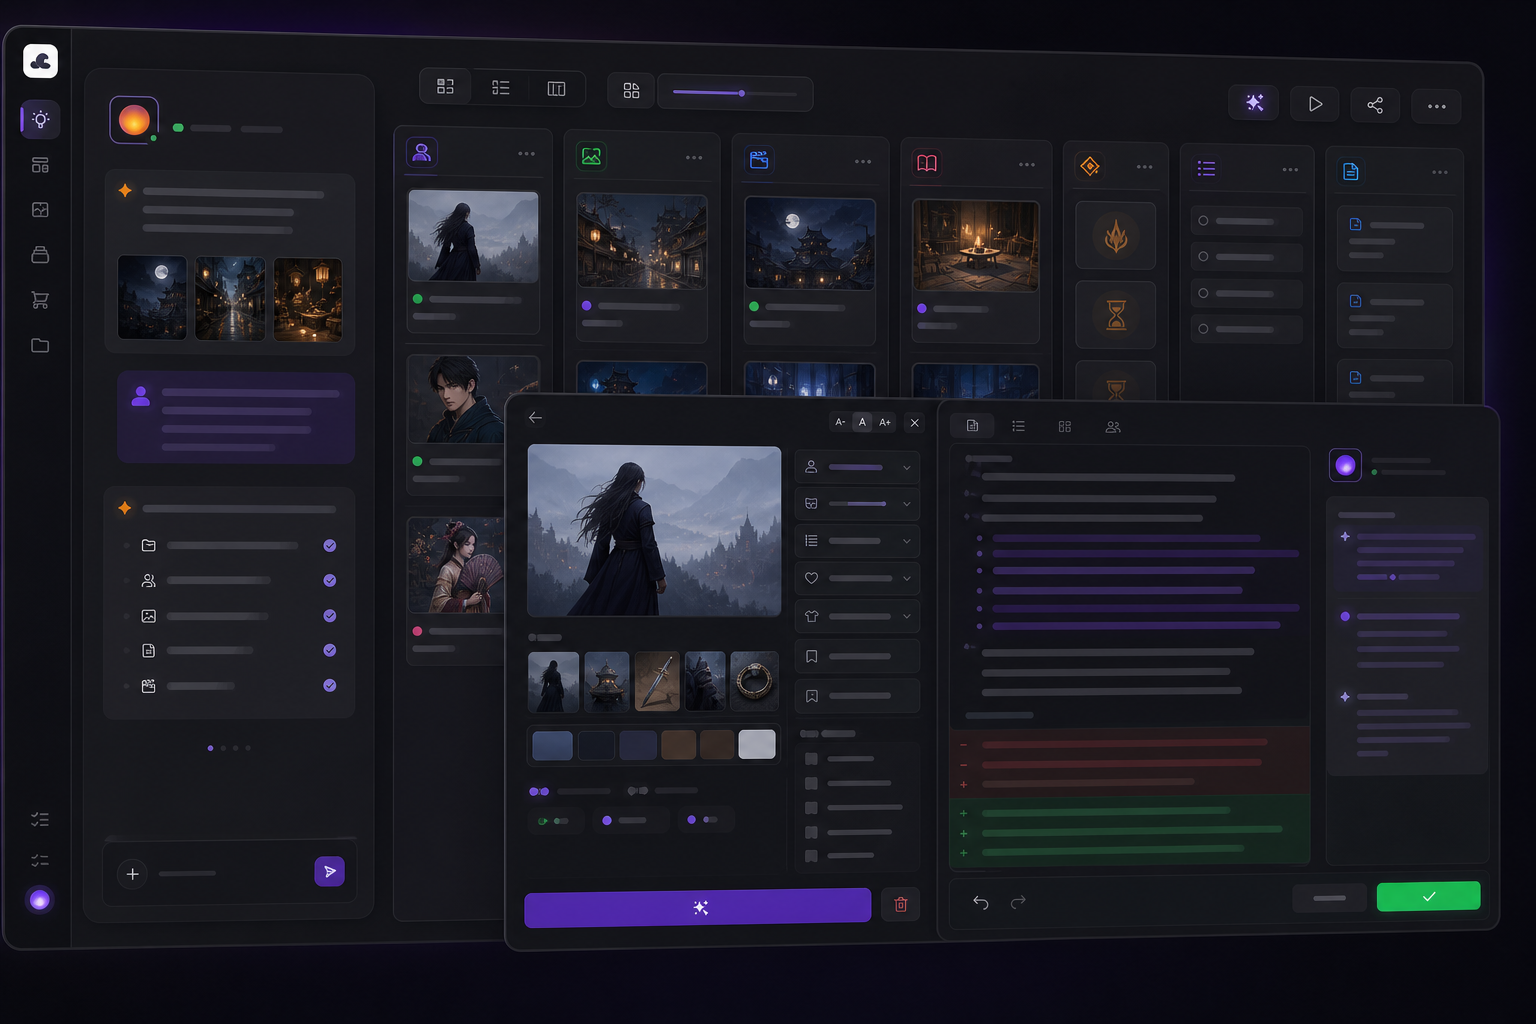Pick the slate blue color swatch
The width and height of the screenshot is (1536, 1024).
click(552, 745)
